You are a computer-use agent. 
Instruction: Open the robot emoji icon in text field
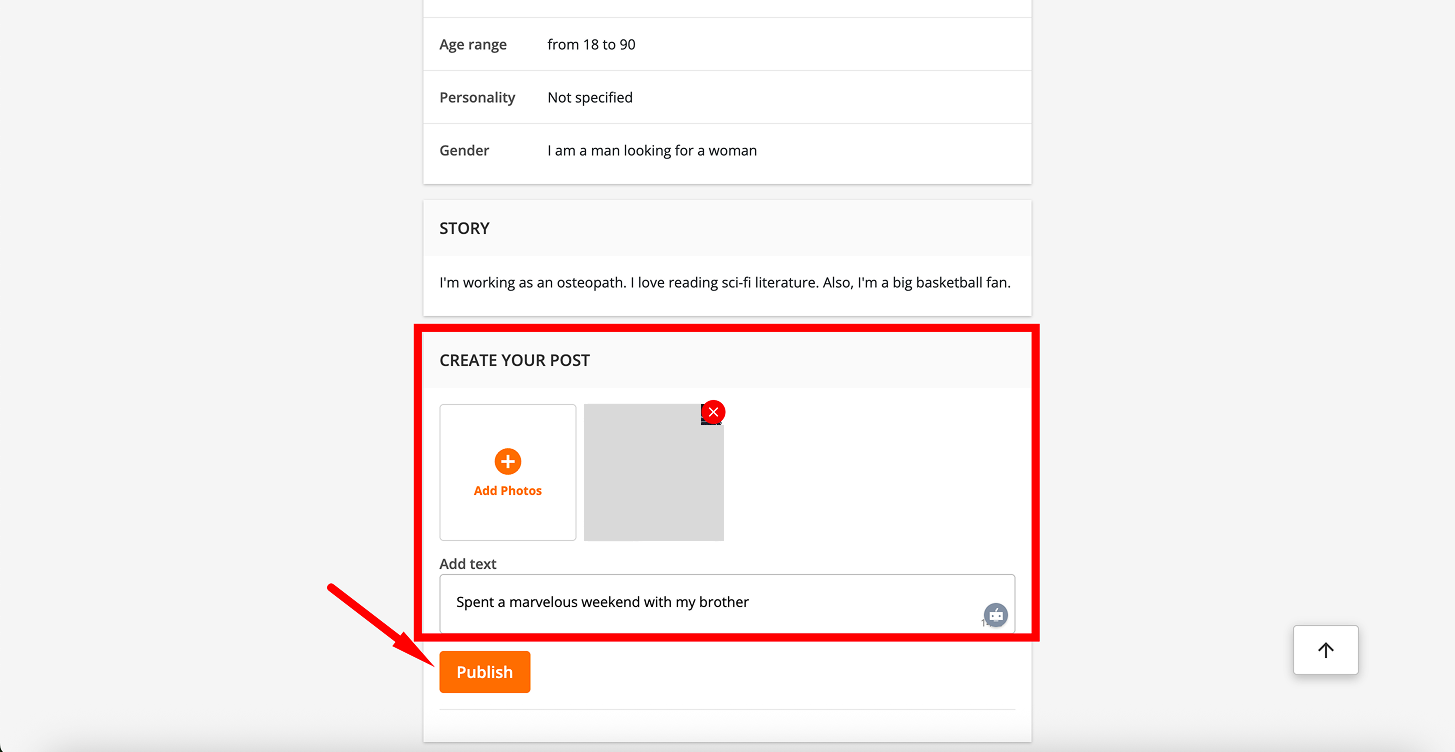pyautogui.click(x=994, y=614)
